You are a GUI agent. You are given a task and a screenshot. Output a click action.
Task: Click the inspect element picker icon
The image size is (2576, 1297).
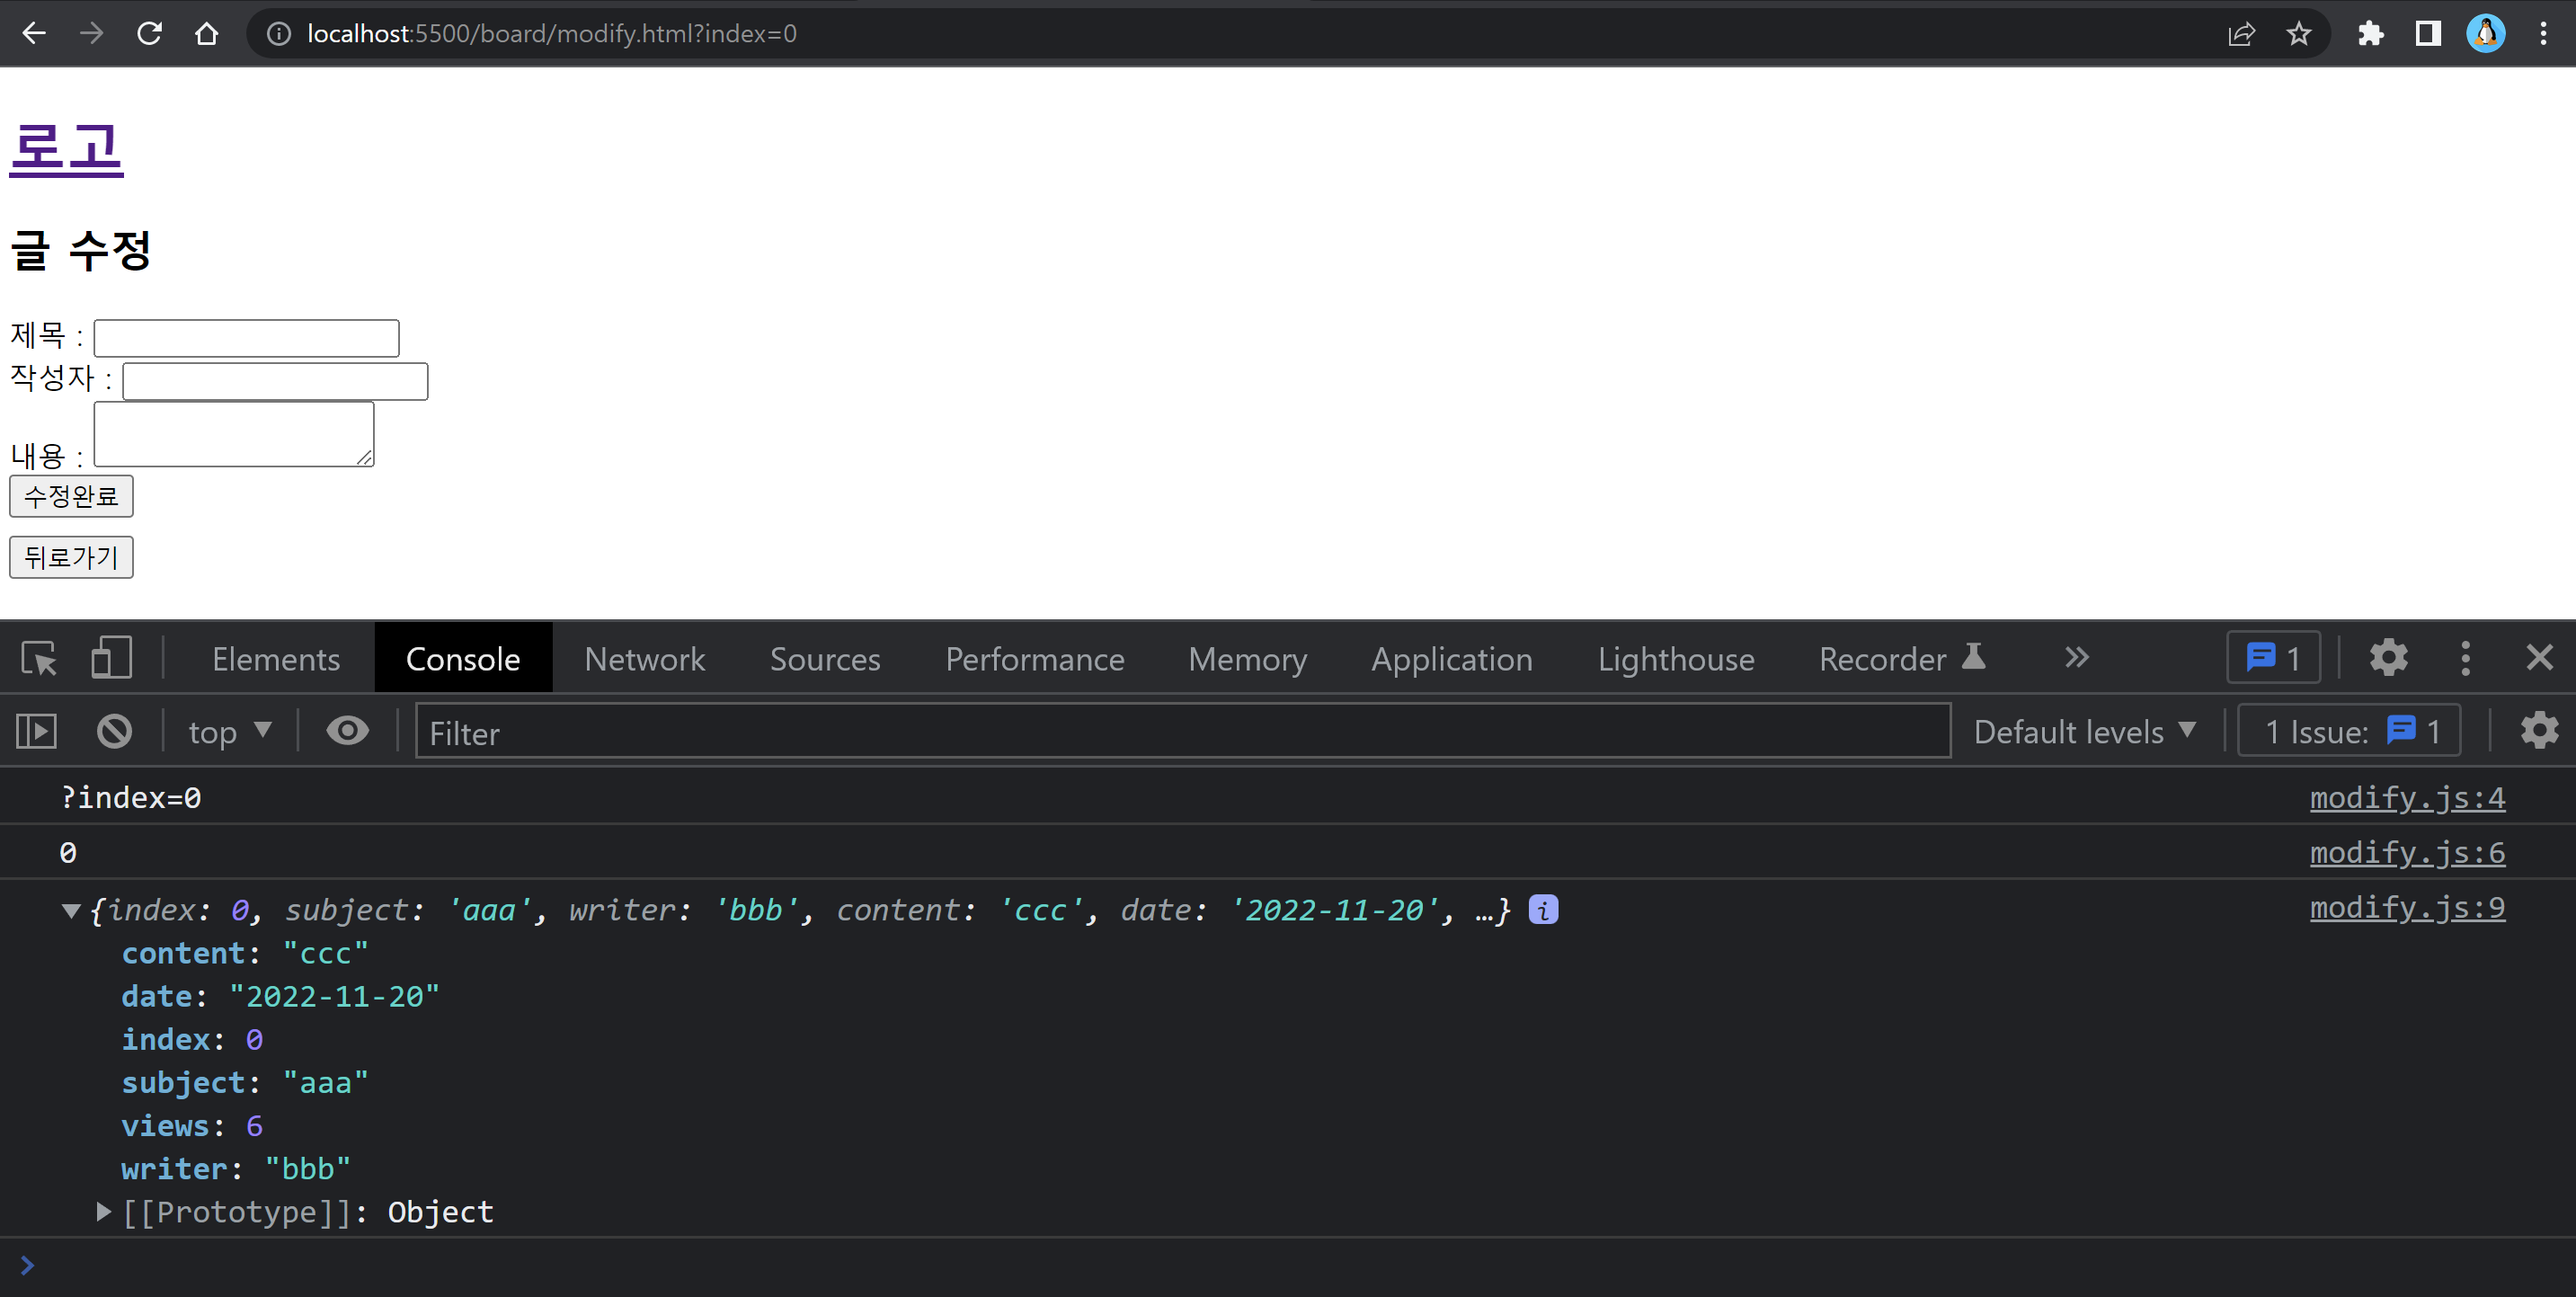pos(39,658)
